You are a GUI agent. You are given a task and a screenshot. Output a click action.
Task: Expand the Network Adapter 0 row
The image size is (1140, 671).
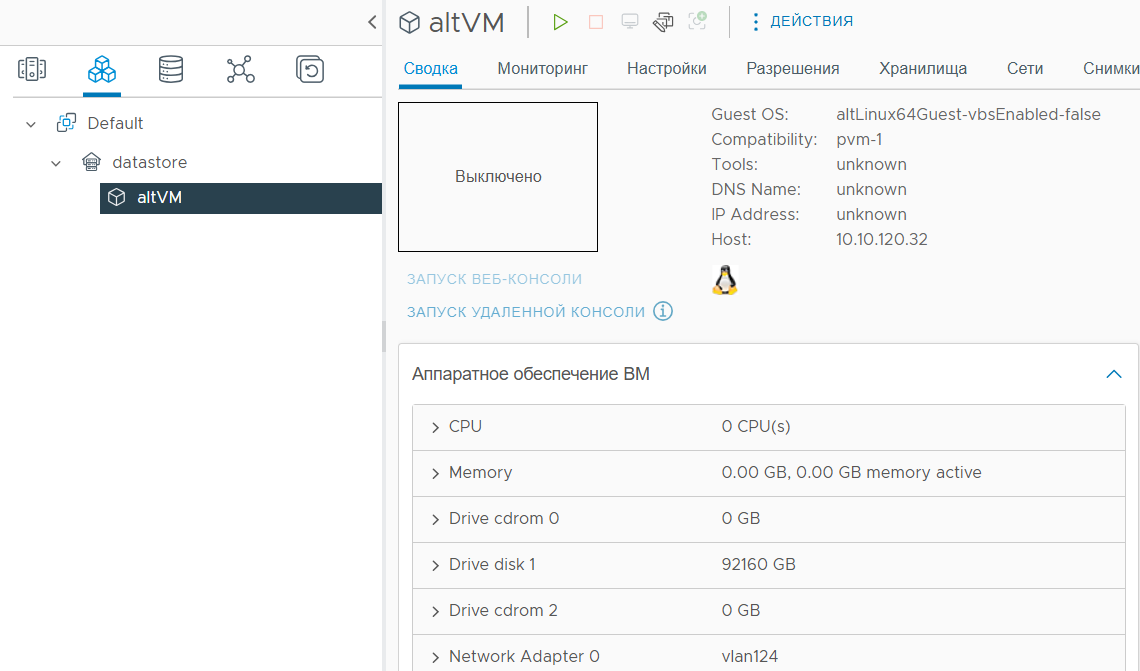(x=435, y=657)
